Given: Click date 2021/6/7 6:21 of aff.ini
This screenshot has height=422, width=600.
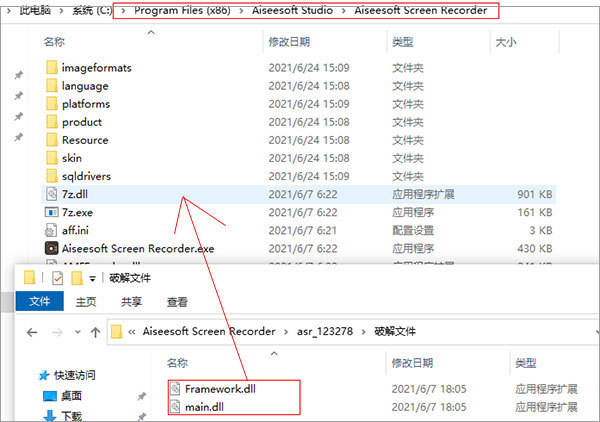Looking at the screenshot, I should click(x=303, y=230).
